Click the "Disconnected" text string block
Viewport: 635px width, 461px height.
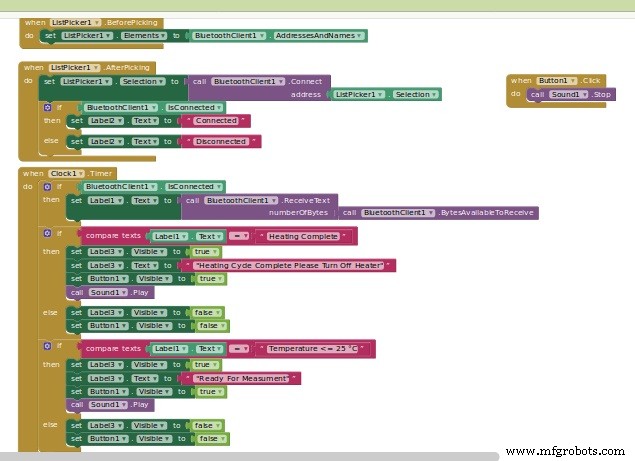[x=223, y=142]
